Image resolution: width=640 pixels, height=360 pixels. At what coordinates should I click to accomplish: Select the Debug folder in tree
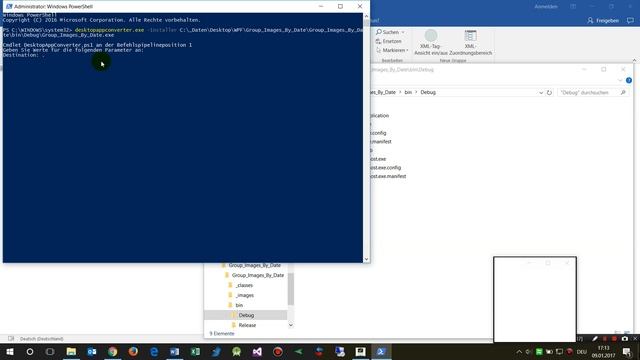tap(246, 315)
